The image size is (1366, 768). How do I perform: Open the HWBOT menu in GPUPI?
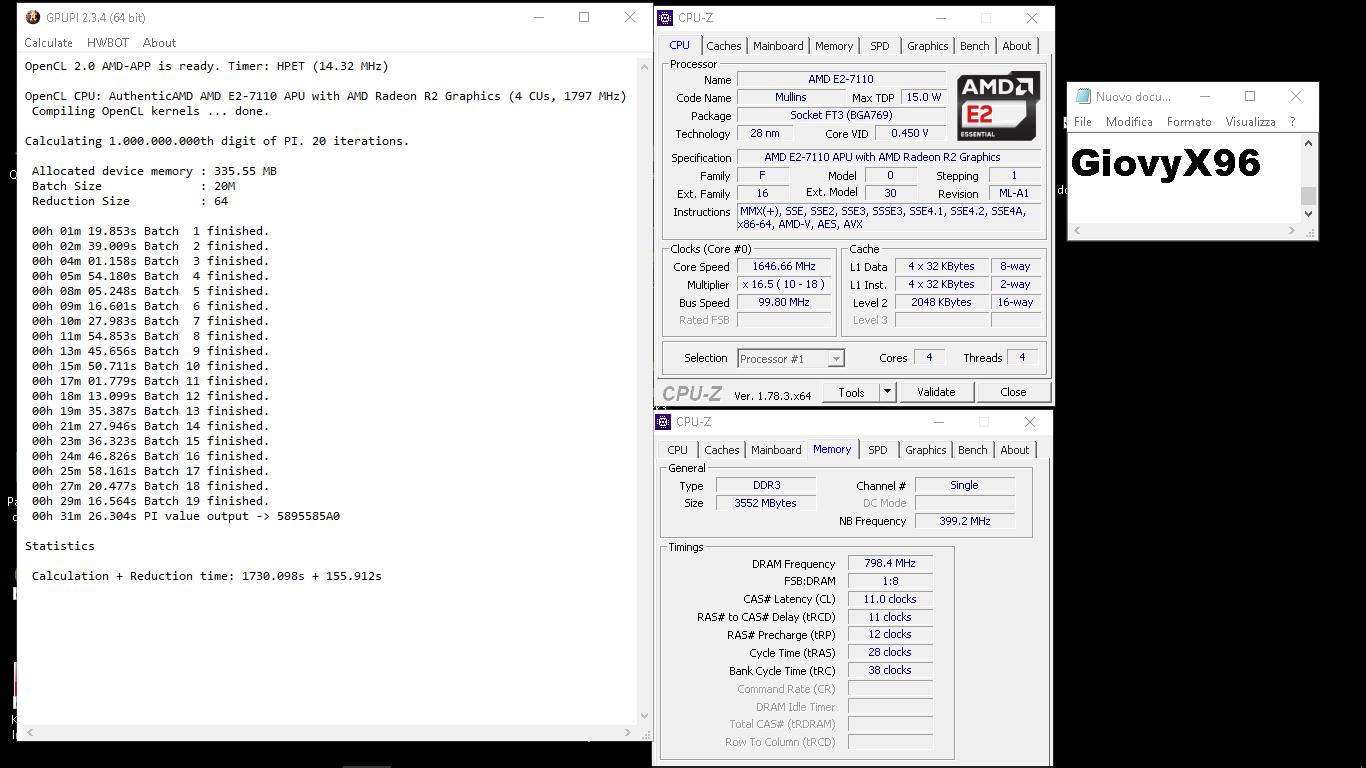(108, 43)
